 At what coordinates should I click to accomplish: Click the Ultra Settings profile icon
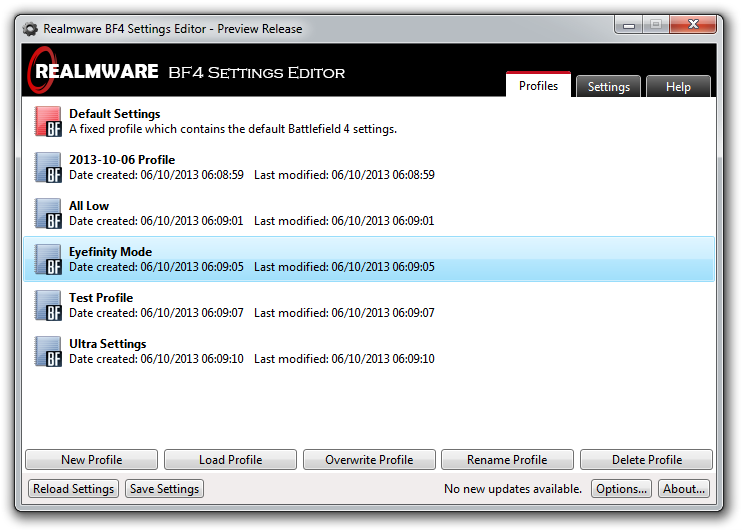(x=48, y=351)
